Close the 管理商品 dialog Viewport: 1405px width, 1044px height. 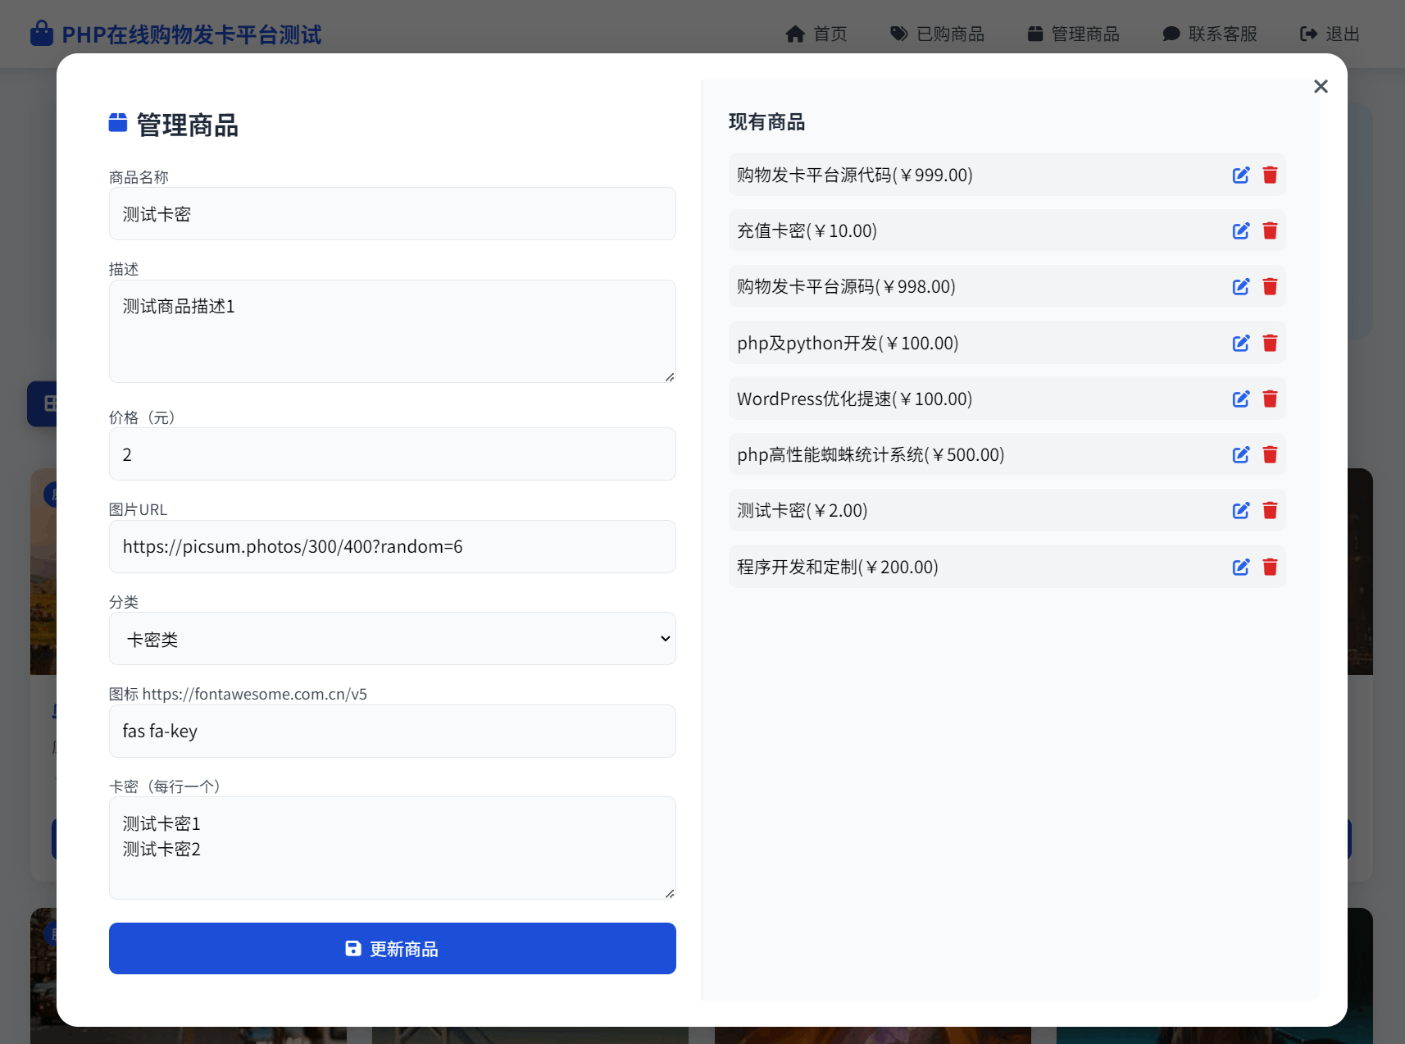1321,87
